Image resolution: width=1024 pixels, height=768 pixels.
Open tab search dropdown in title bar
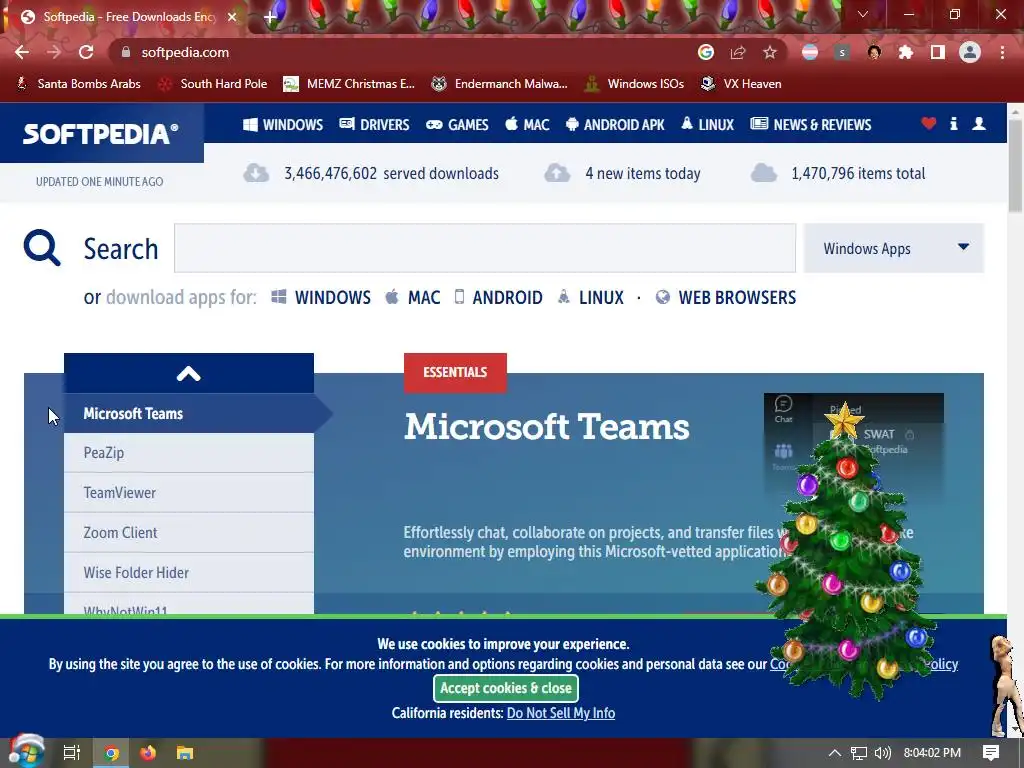coord(863,14)
